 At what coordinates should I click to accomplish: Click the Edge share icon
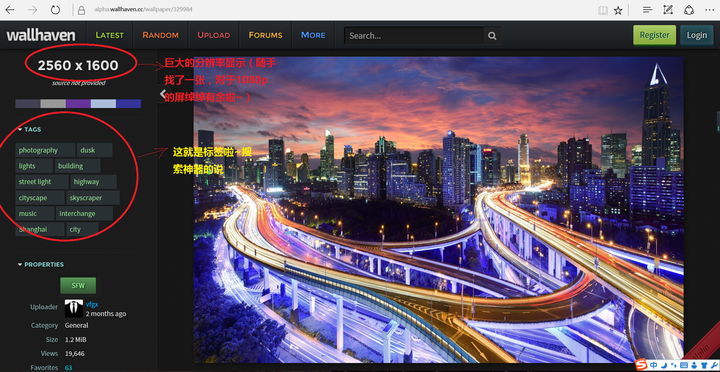click(689, 10)
